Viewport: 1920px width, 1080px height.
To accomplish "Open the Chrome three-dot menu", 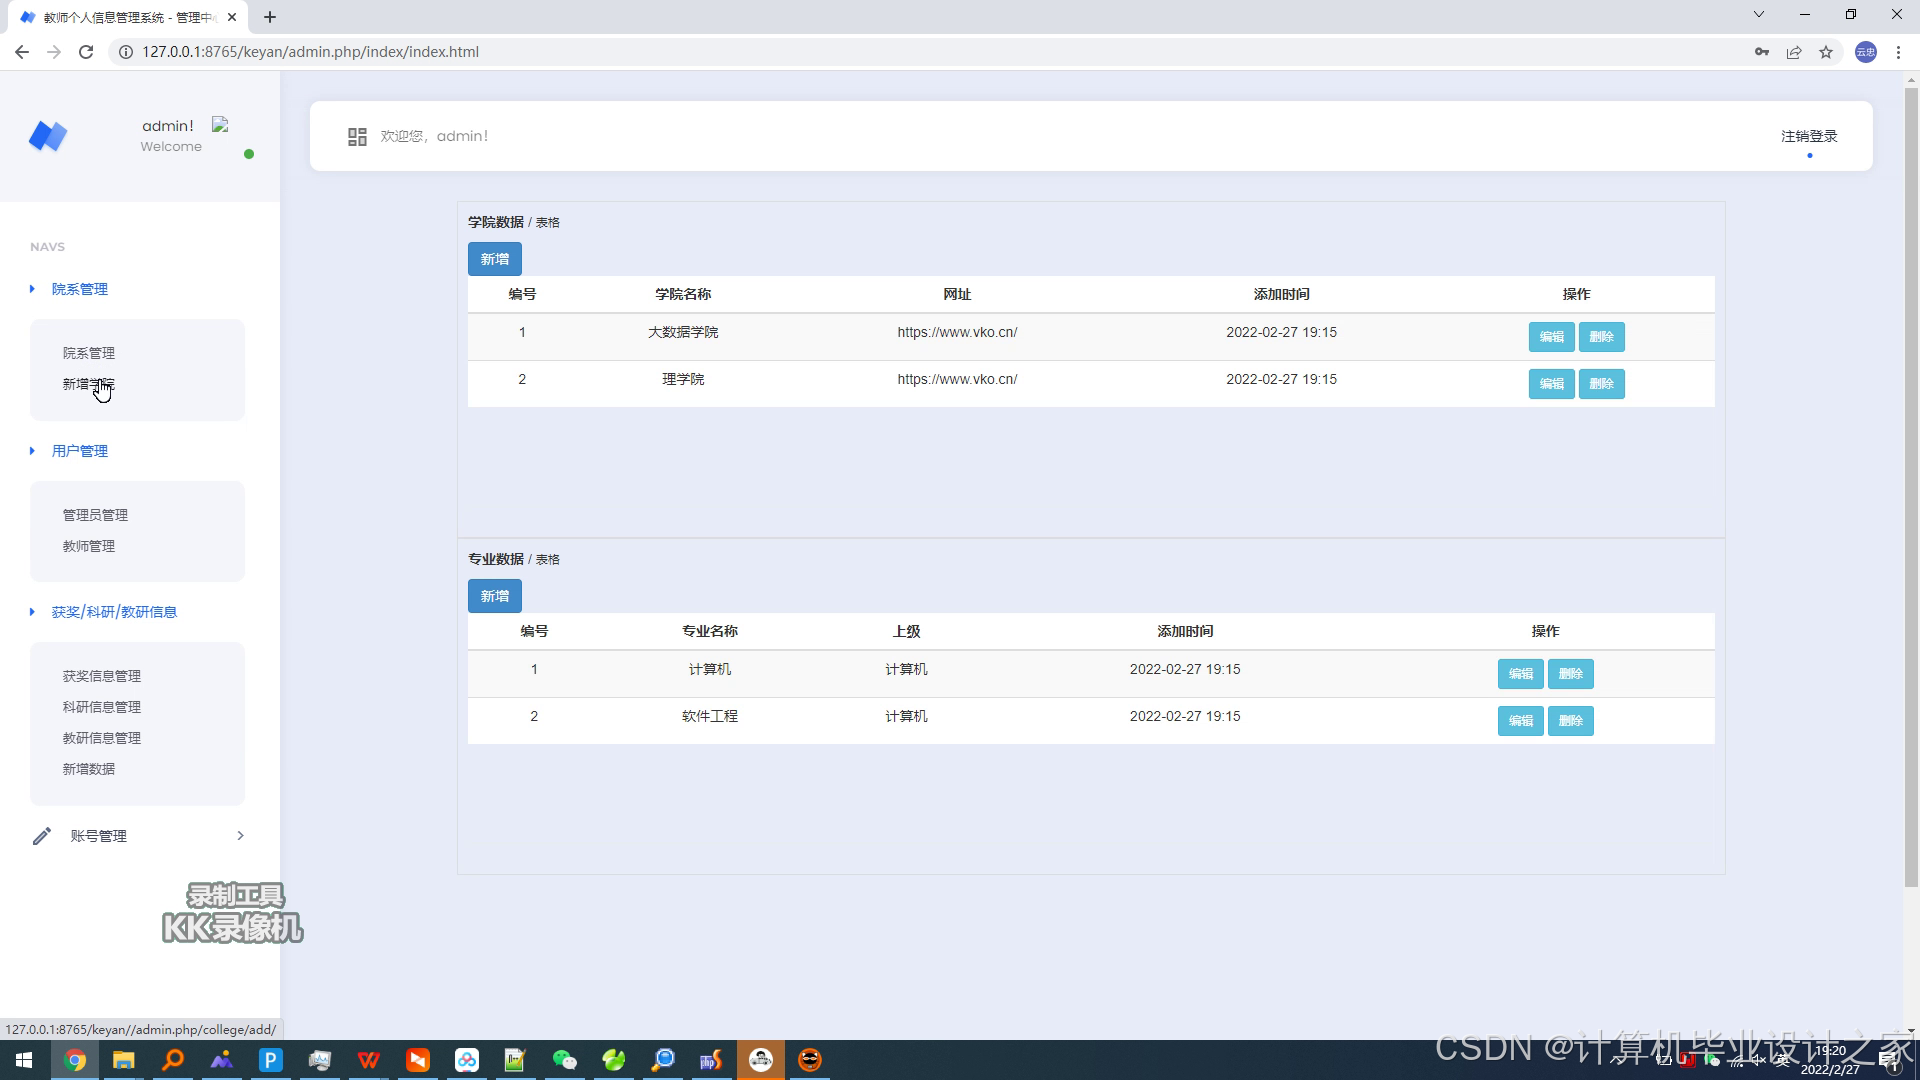I will click(1898, 52).
